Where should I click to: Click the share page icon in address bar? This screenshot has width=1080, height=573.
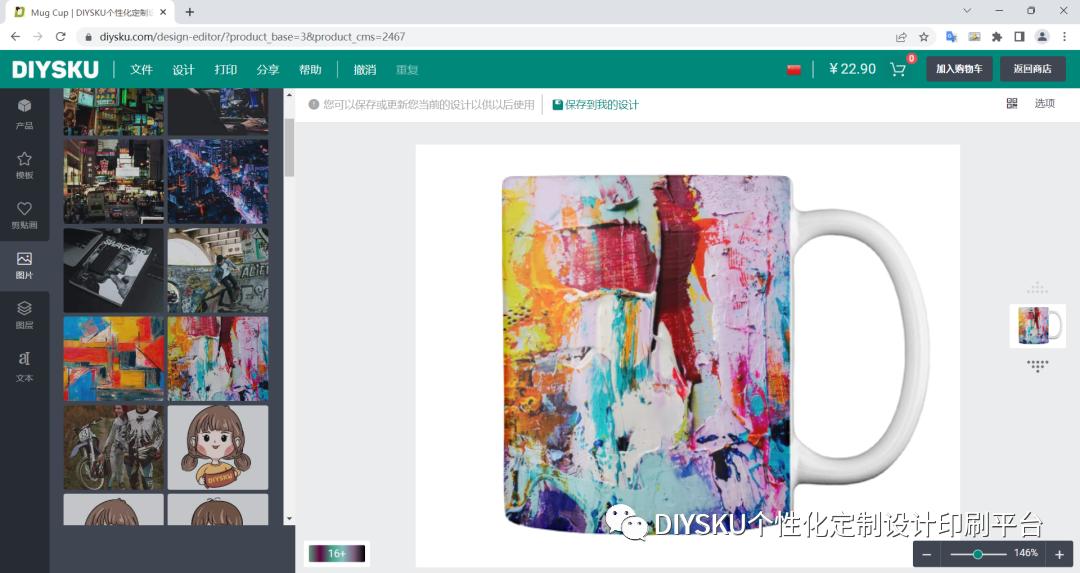(901, 37)
